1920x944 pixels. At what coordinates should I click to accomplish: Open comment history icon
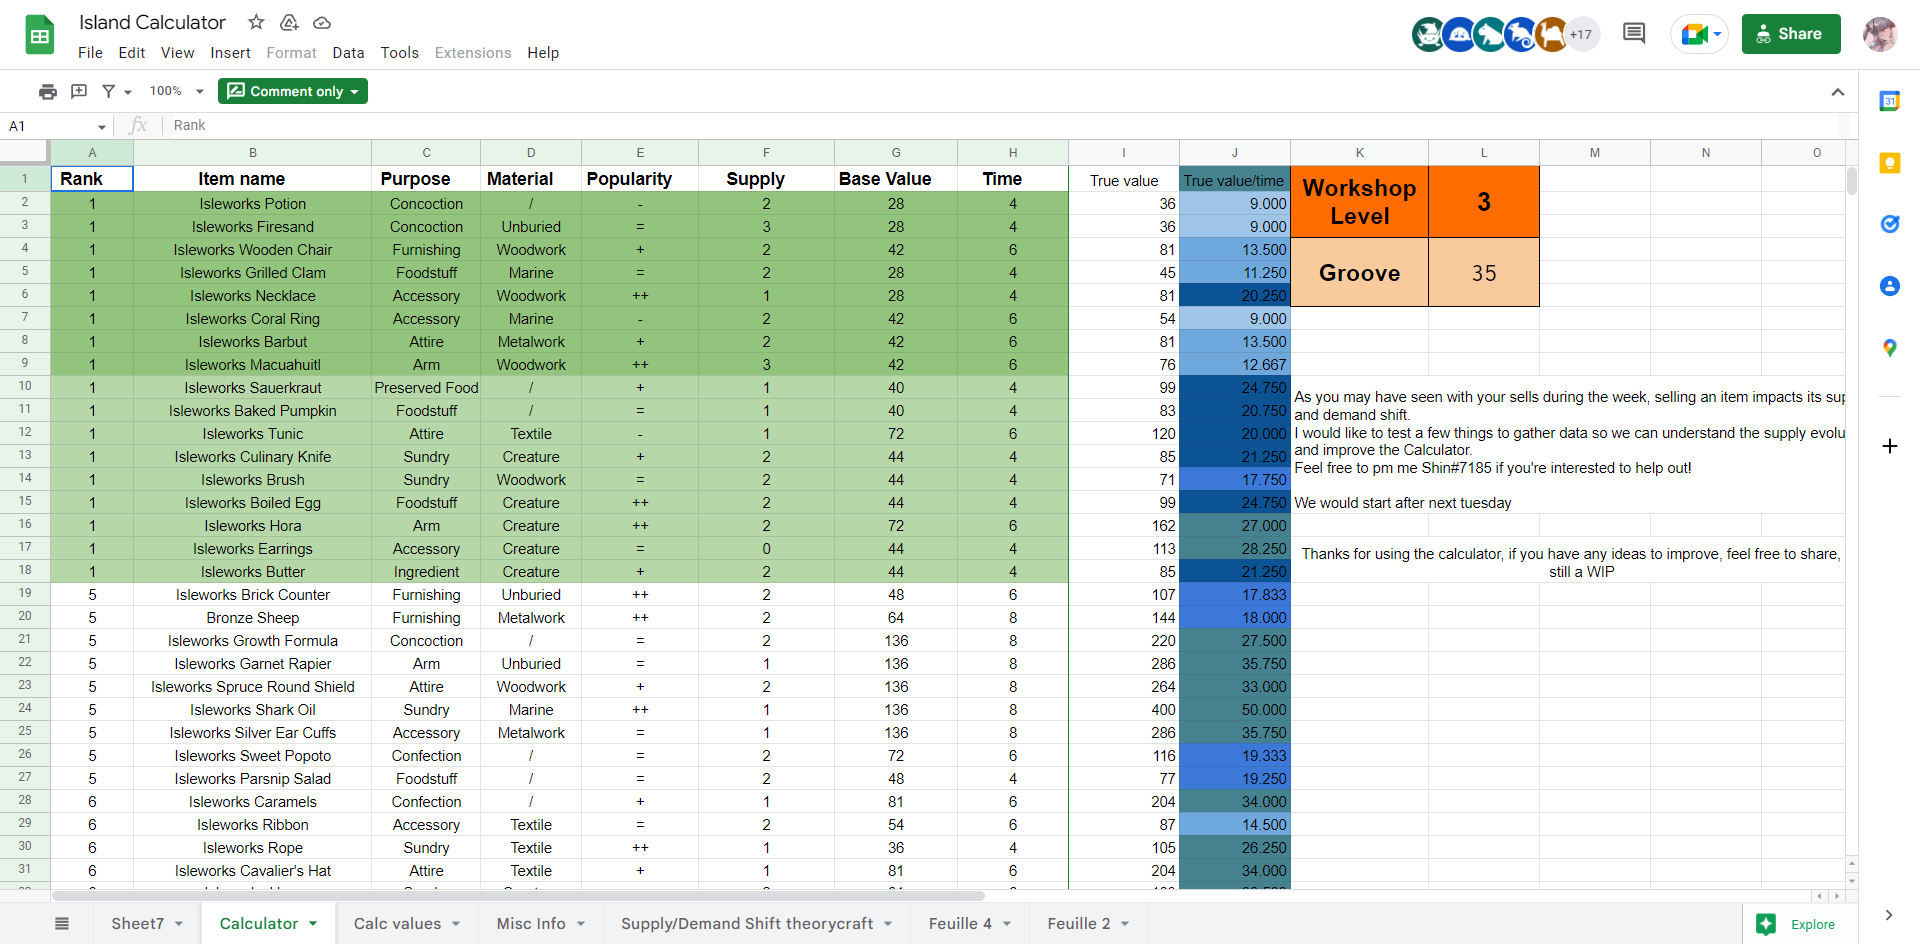coord(1634,34)
